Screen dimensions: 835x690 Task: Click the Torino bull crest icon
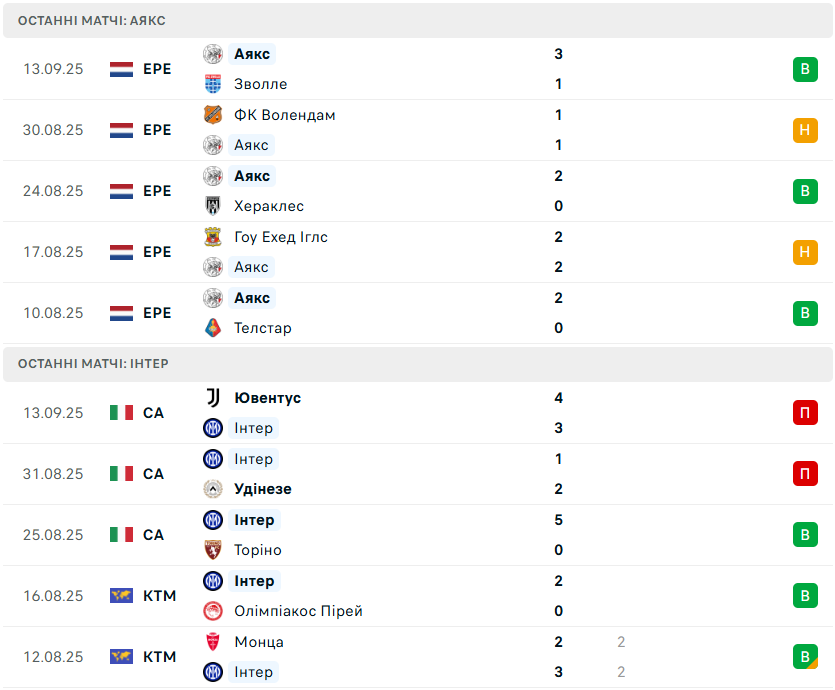(213, 550)
